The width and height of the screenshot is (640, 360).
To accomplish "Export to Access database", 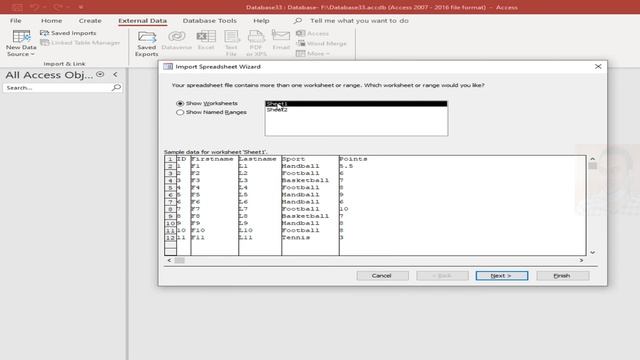I will pos(313,33).
